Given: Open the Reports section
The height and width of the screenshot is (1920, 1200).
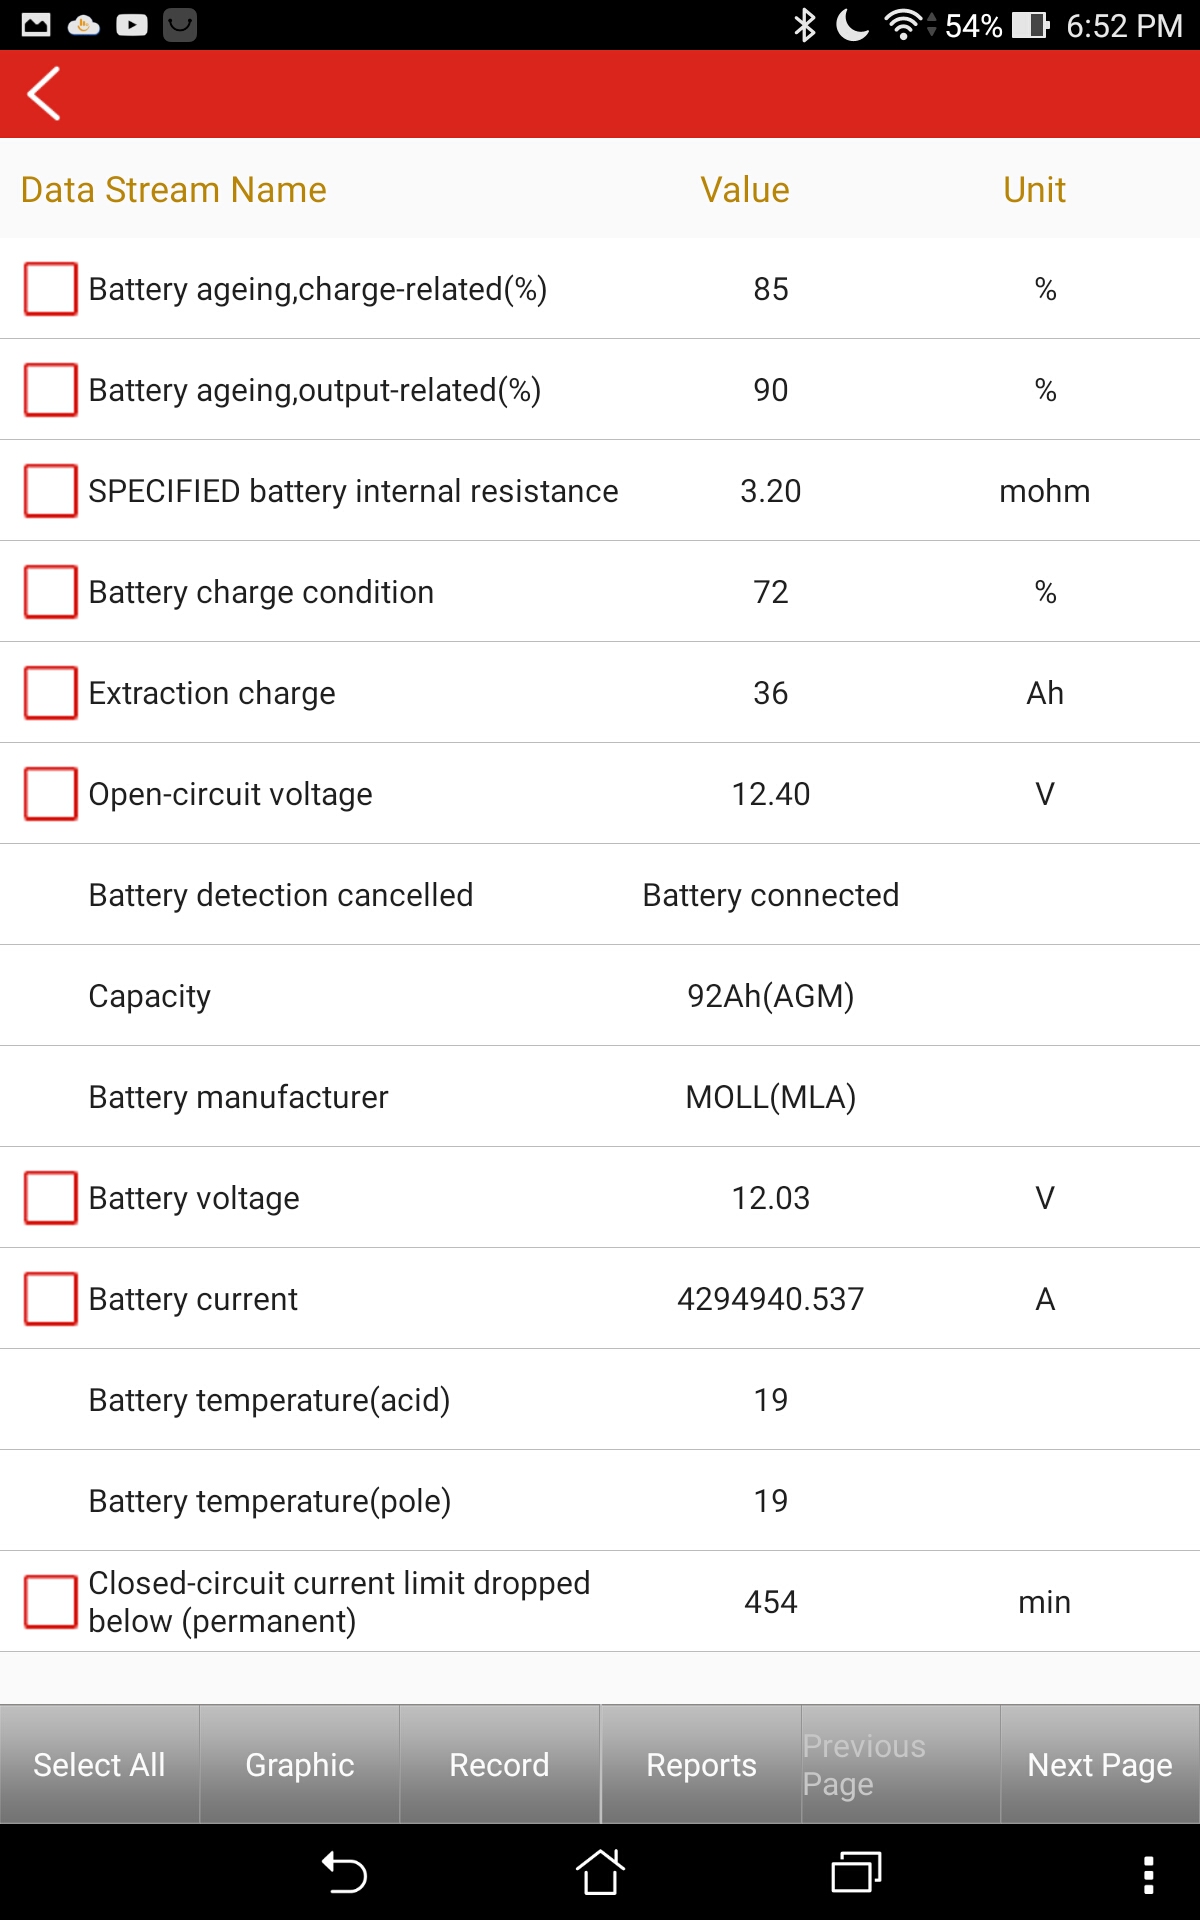Looking at the screenshot, I should click(x=701, y=1765).
